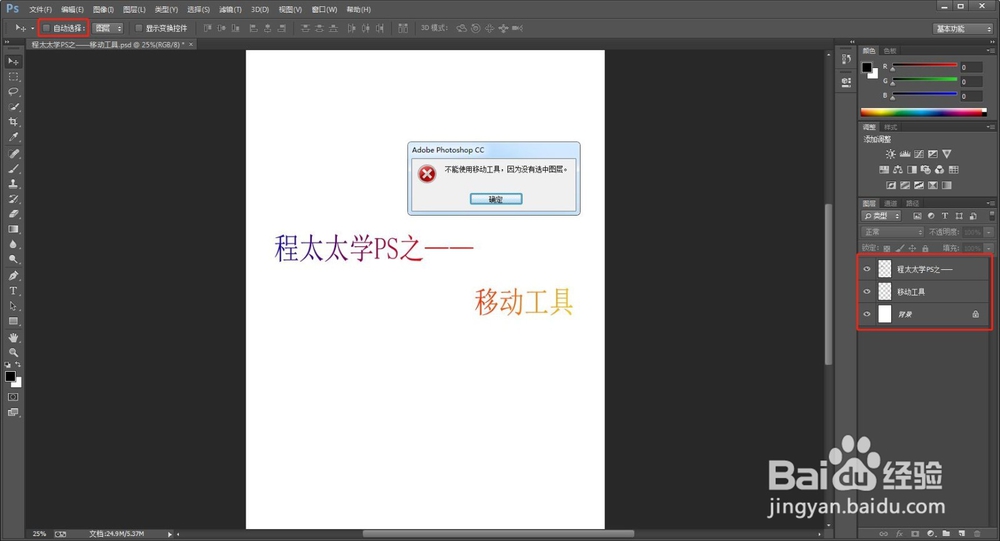Image resolution: width=1000 pixels, height=541 pixels.
Task: Select the Horizontal Type tool
Action: click(x=13, y=291)
